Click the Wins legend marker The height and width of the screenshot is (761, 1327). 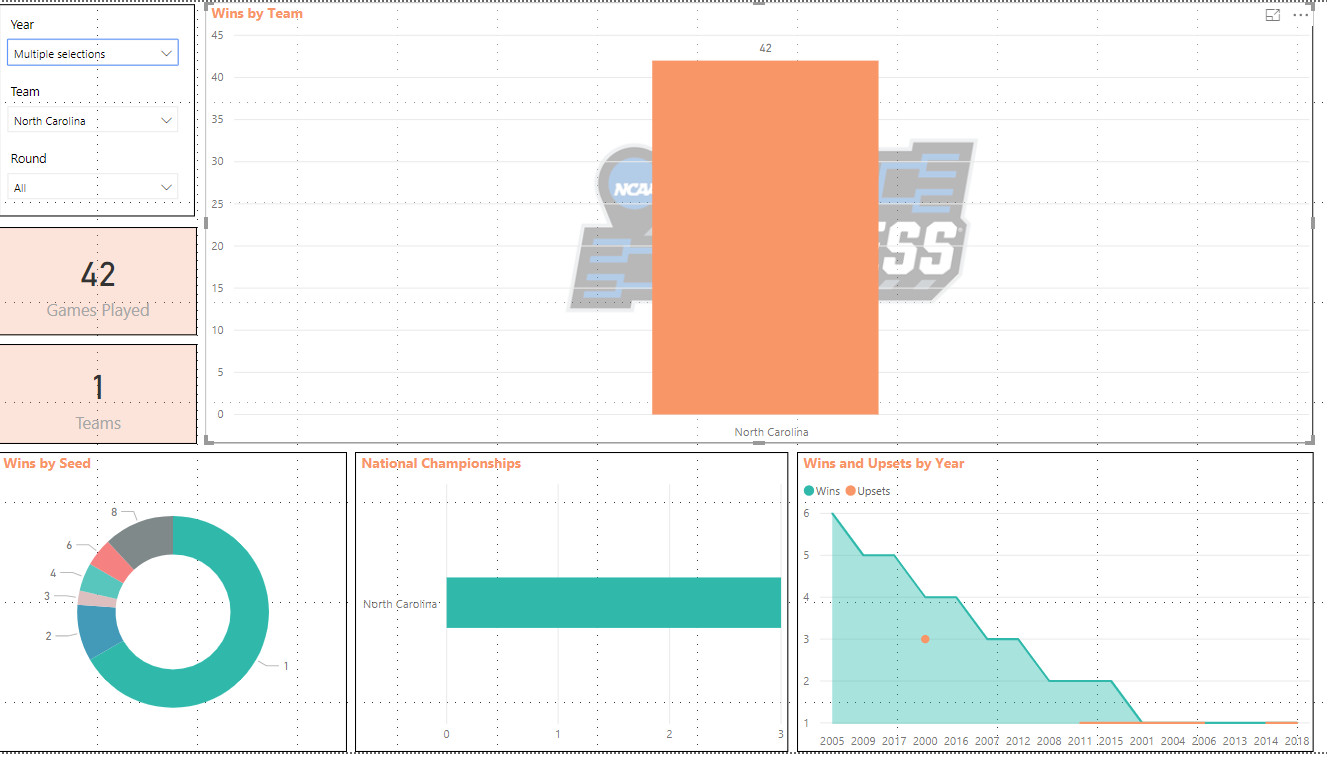click(x=810, y=491)
